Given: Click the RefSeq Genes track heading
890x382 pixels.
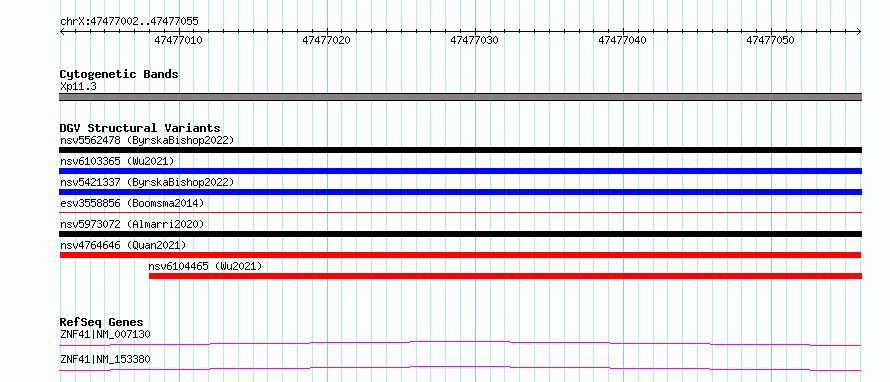Looking at the screenshot, I should [x=101, y=322].
